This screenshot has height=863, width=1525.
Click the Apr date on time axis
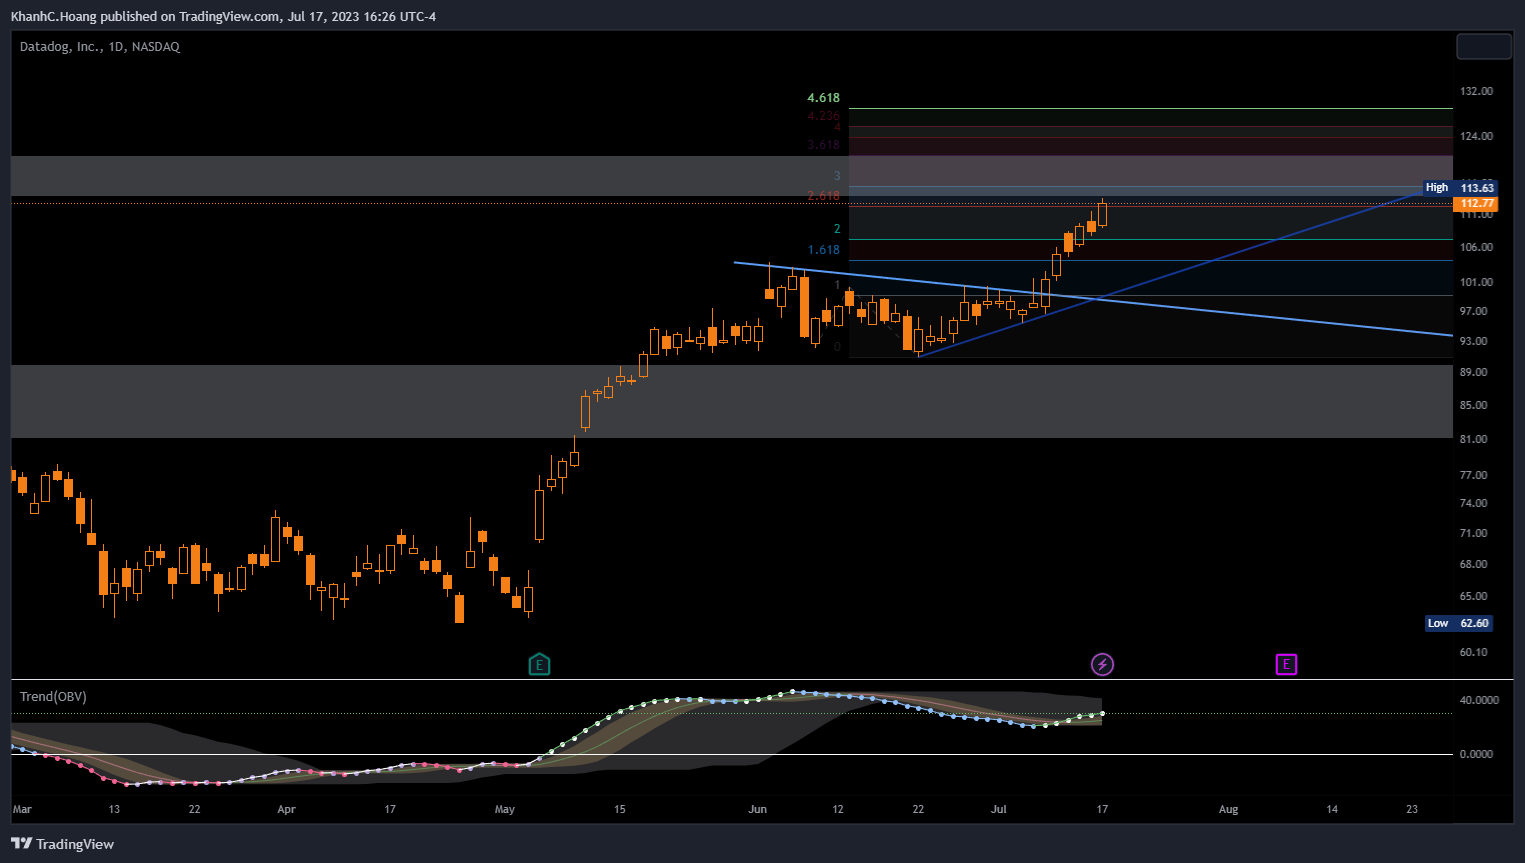click(x=286, y=809)
